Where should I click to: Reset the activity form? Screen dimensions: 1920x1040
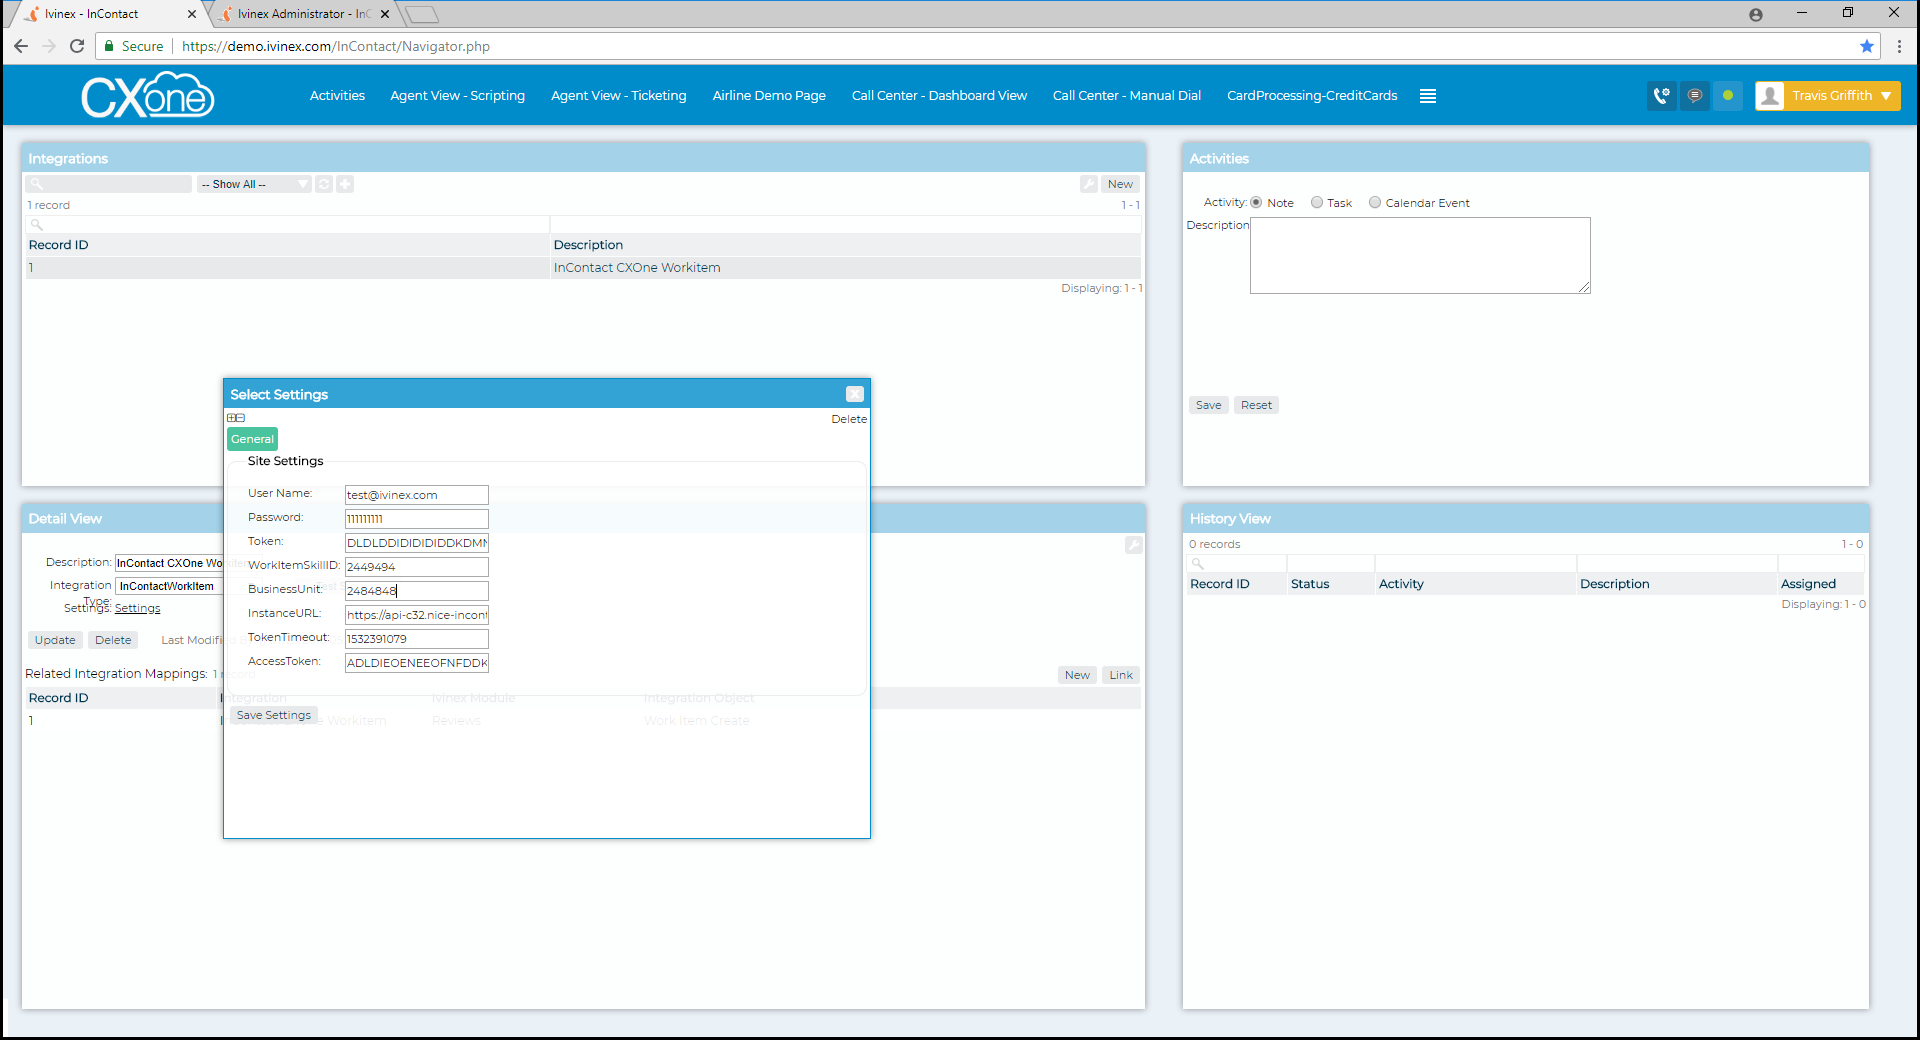point(1256,405)
